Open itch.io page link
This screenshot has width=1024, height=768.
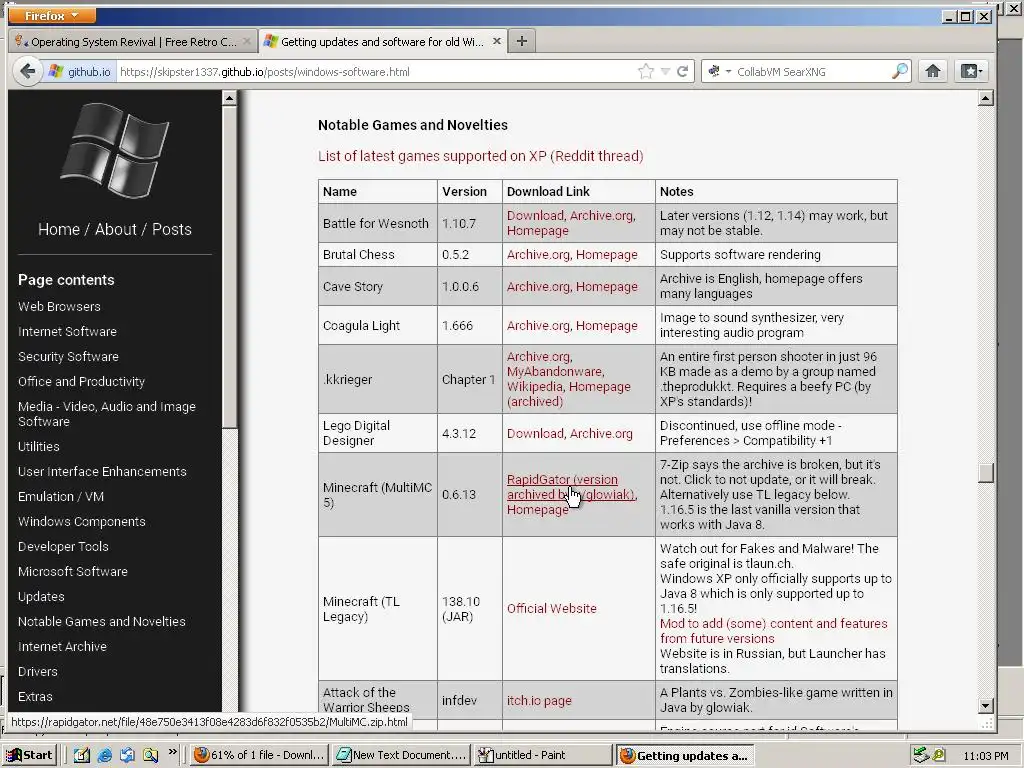(x=539, y=700)
